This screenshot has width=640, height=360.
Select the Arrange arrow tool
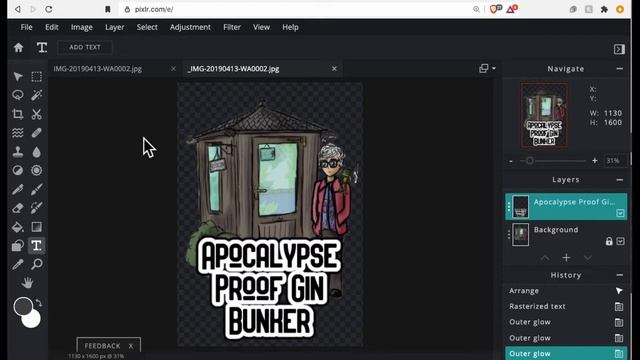[x=18, y=77]
